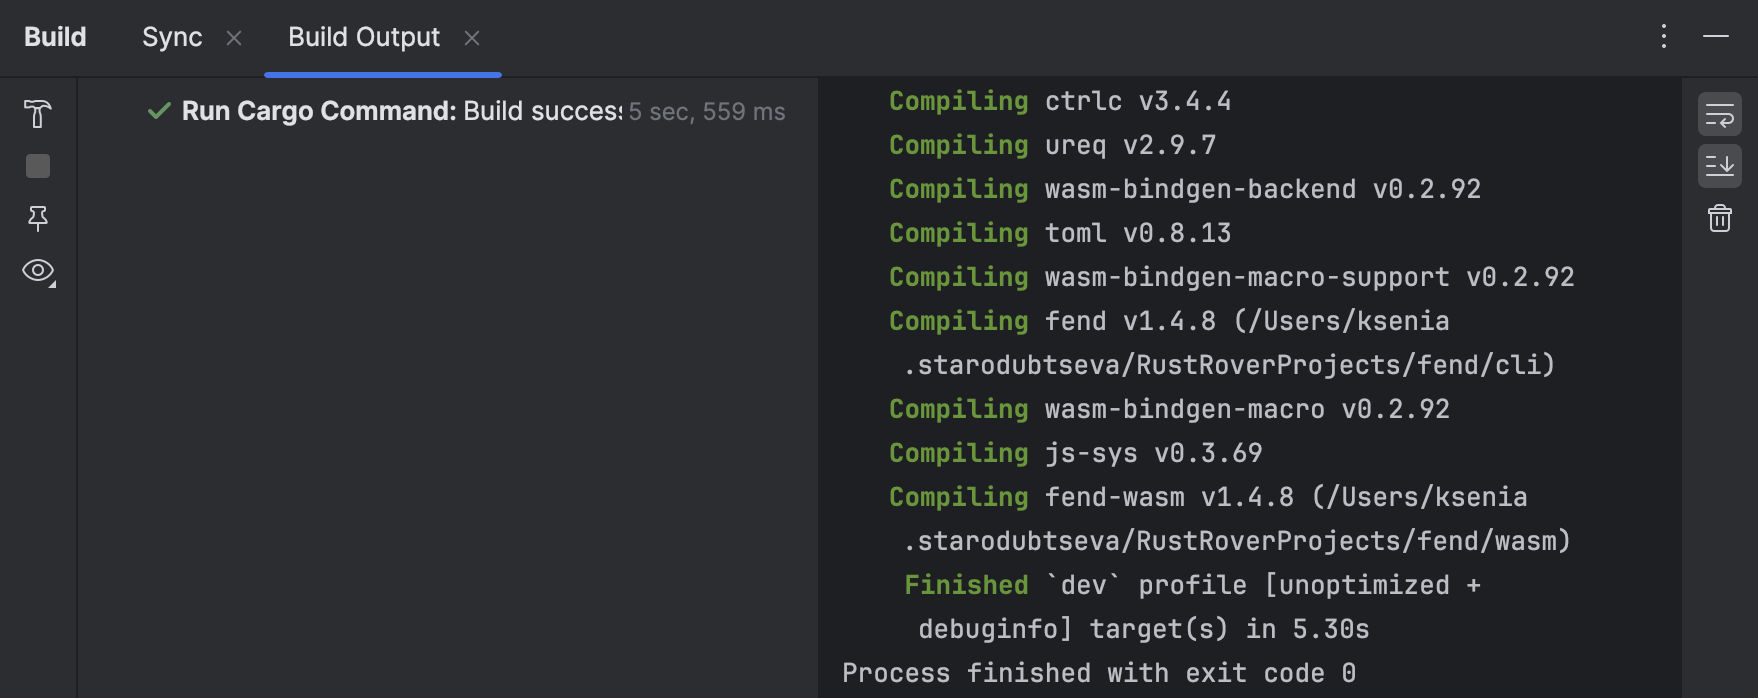
Task: Click the 5 sec, 559 ms duration text
Action: (x=707, y=112)
